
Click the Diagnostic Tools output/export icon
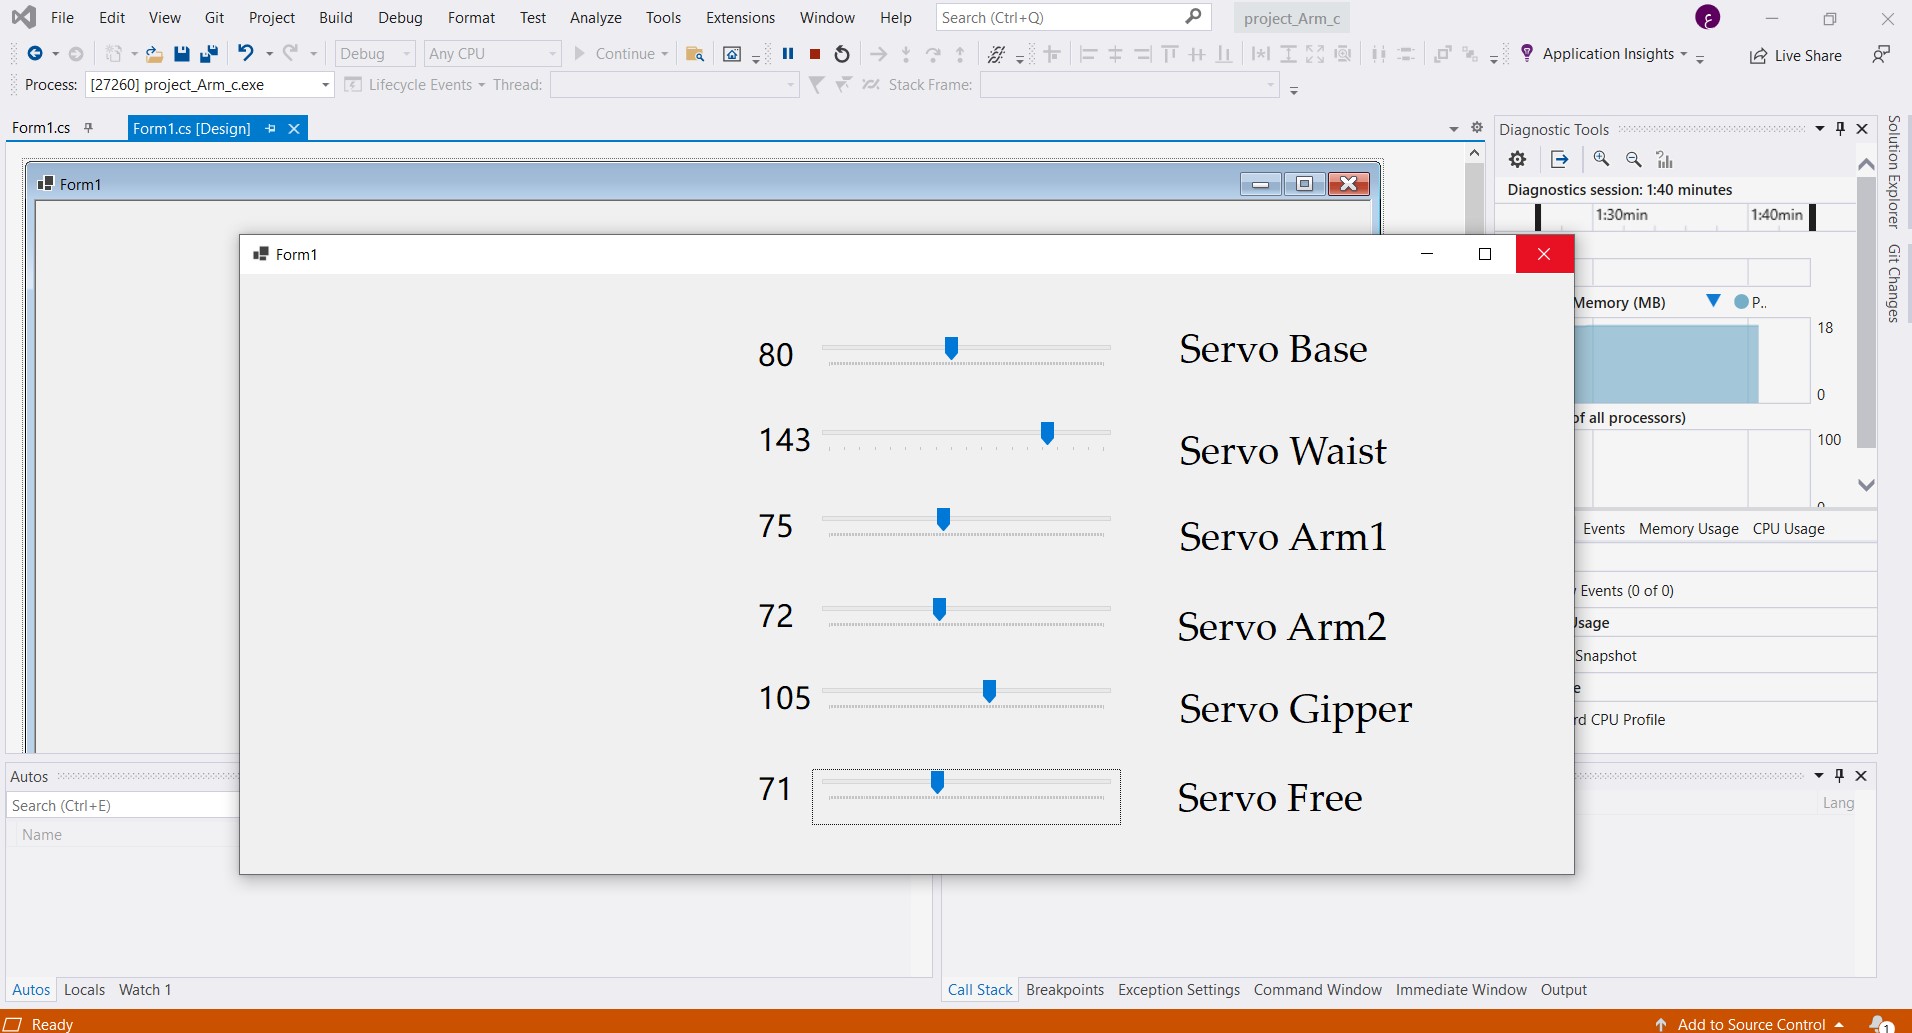coord(1559,159)
